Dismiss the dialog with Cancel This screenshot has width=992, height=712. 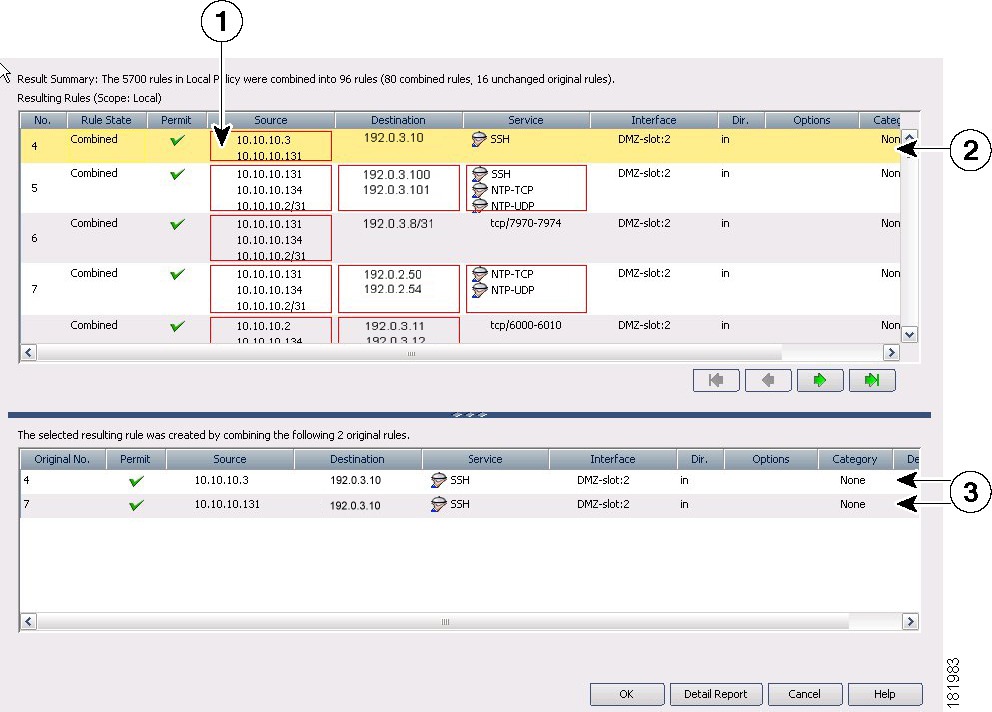pos(805,694)
